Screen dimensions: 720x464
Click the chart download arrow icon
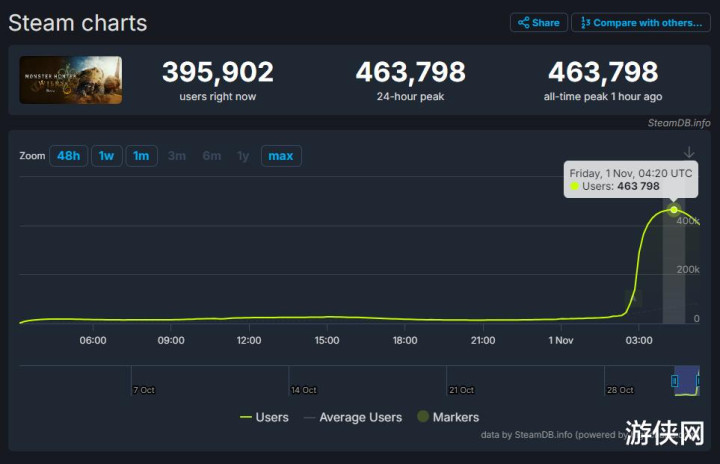pyautogui.click(x=689, y=152)
